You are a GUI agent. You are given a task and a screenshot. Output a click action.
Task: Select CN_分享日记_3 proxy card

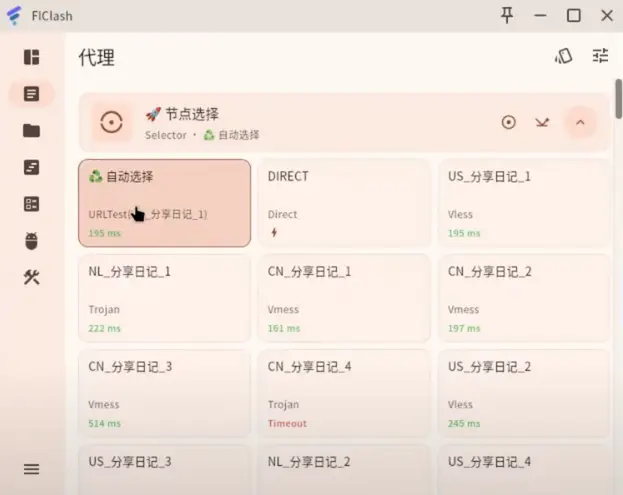[164, 393]
